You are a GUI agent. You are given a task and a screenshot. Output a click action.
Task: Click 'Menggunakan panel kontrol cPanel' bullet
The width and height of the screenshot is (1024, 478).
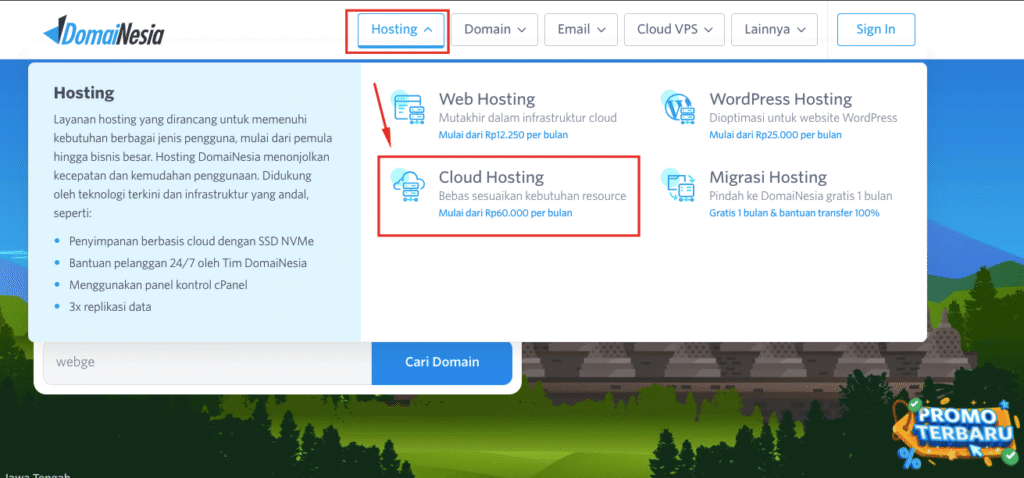[x=158, y=285]
